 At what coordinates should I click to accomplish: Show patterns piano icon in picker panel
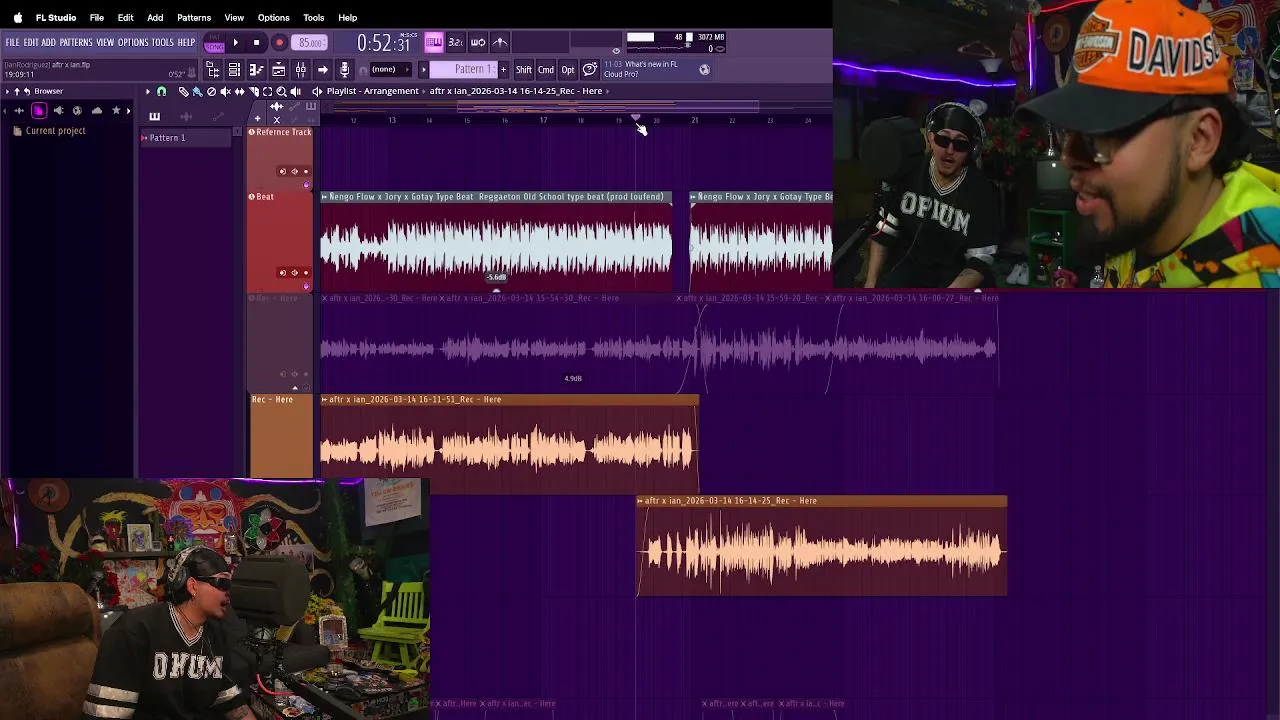155,116
